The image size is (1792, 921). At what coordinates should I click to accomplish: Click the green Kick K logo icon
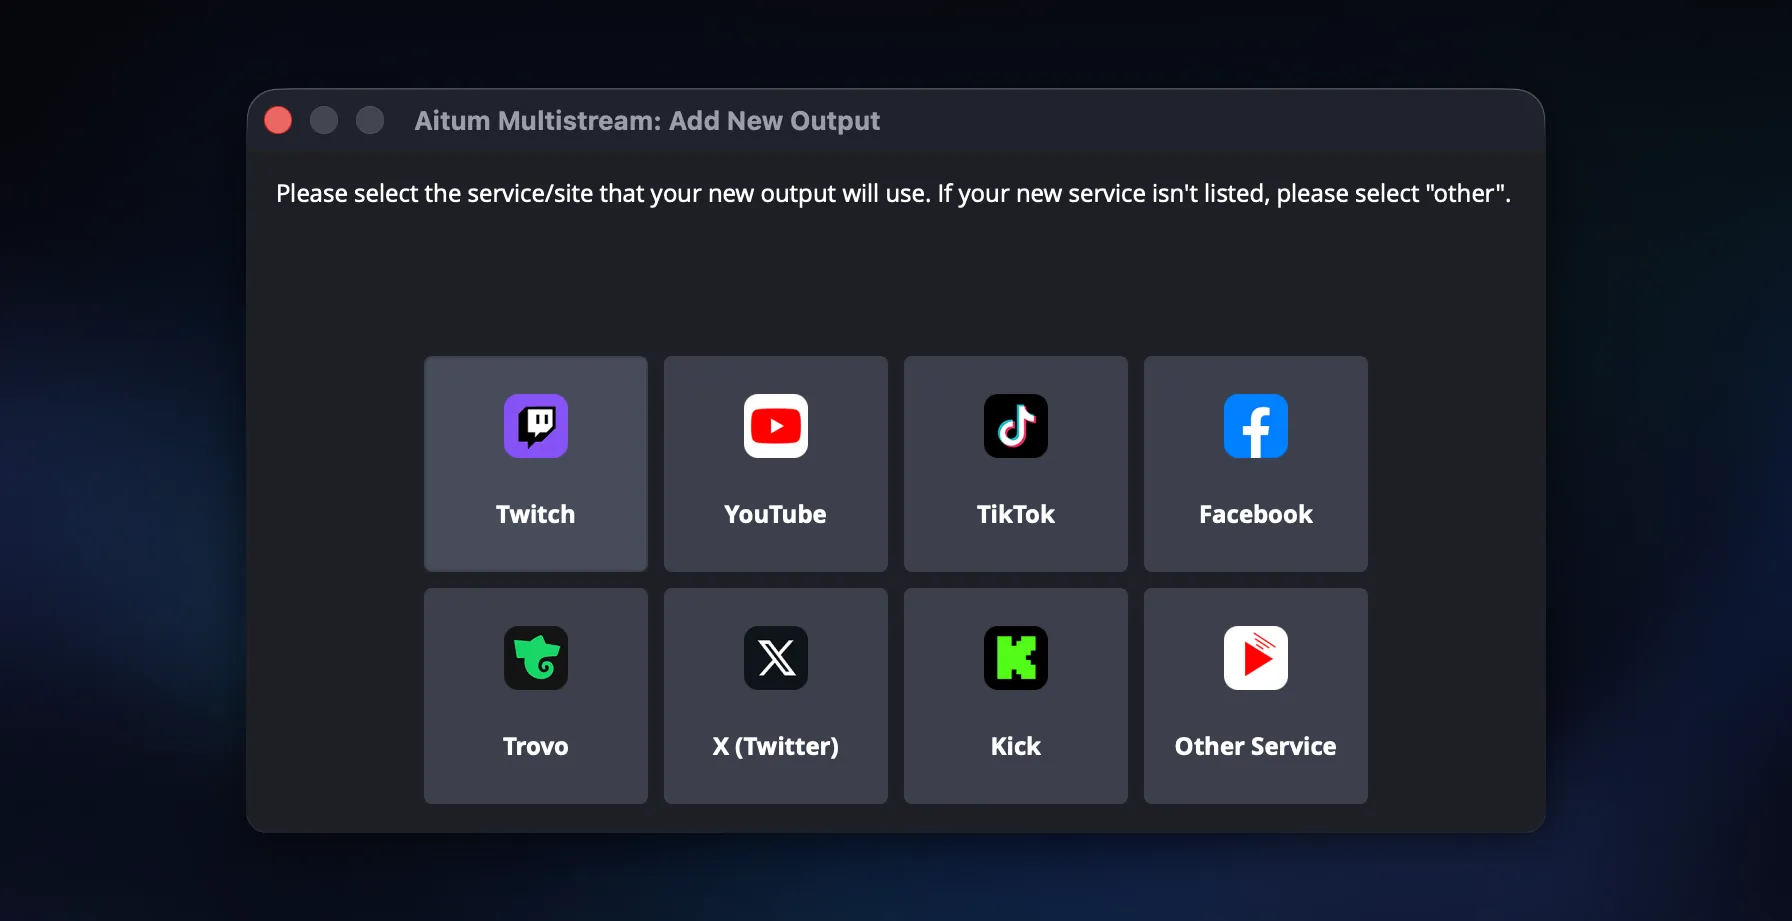point(1016,658)
